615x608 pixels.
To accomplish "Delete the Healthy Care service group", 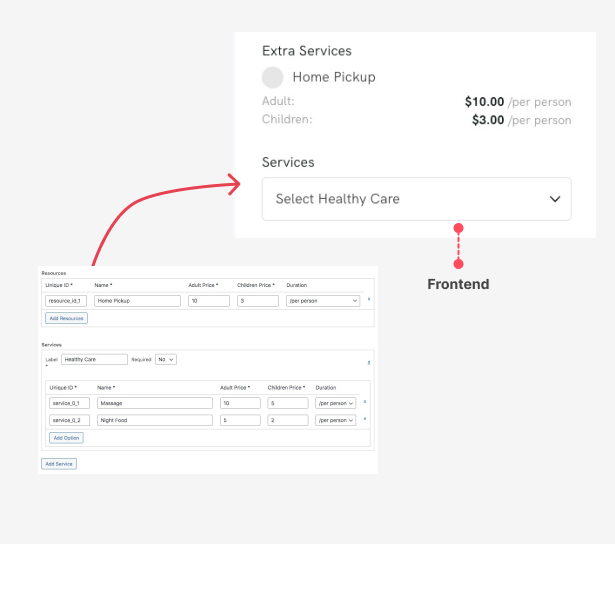I will 369,362.
